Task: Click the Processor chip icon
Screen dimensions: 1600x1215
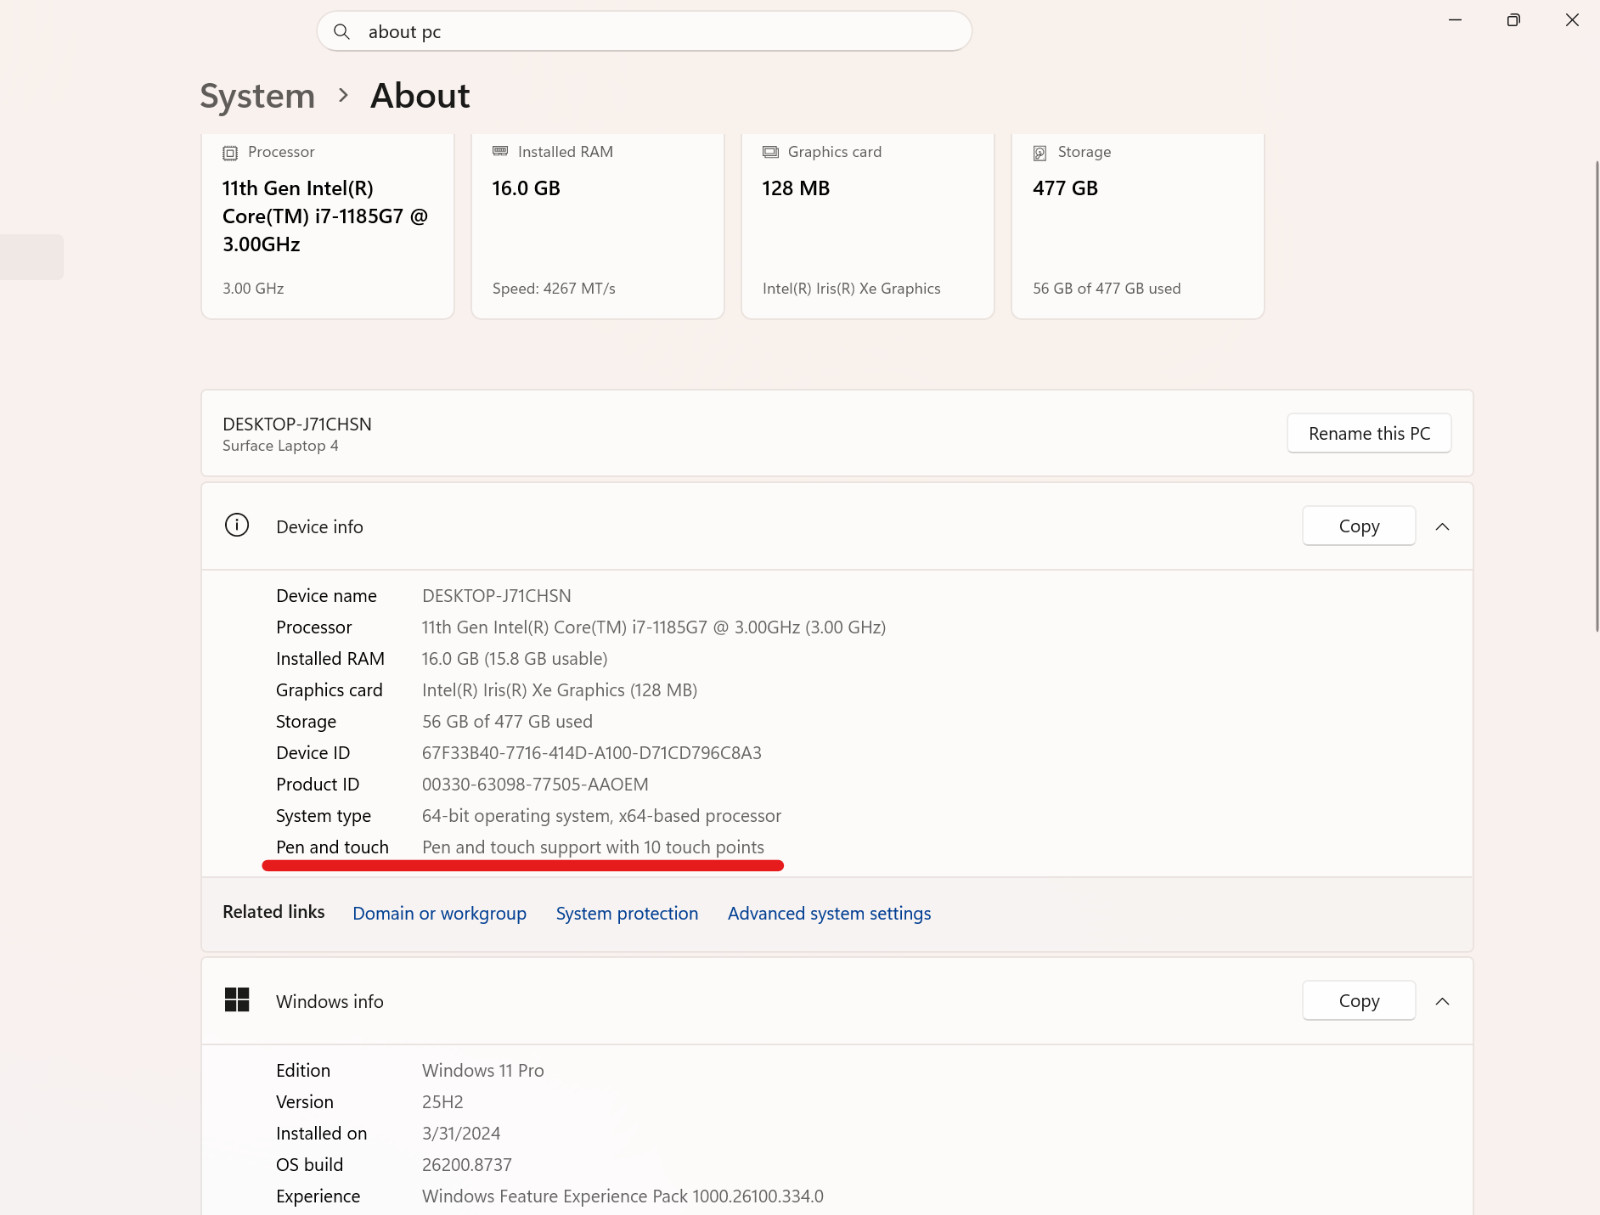Action: coord(230,153)
